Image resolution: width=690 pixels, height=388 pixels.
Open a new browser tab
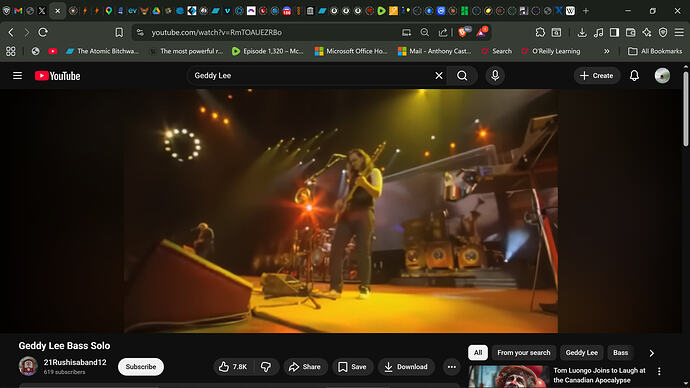tap(586, 11)
